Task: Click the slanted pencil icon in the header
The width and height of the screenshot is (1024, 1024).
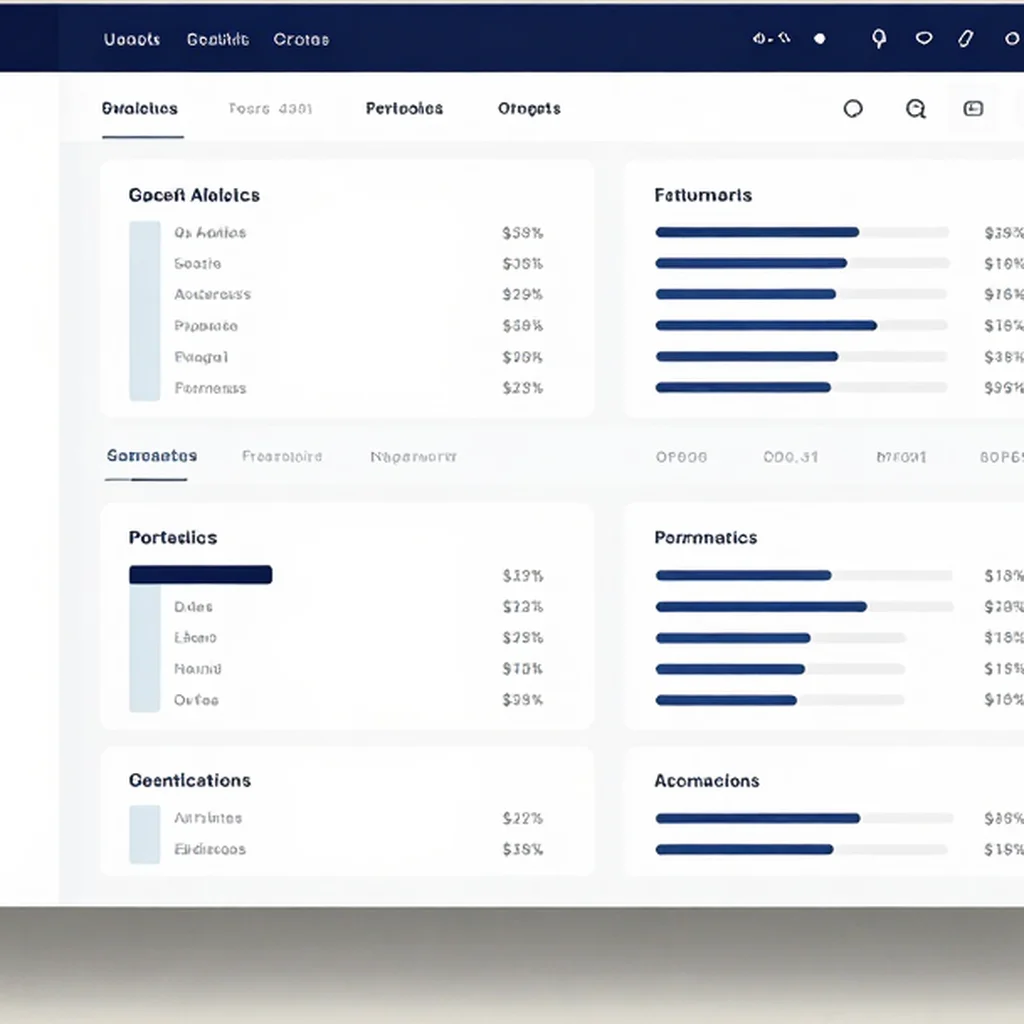Action: tap(966, 39)
